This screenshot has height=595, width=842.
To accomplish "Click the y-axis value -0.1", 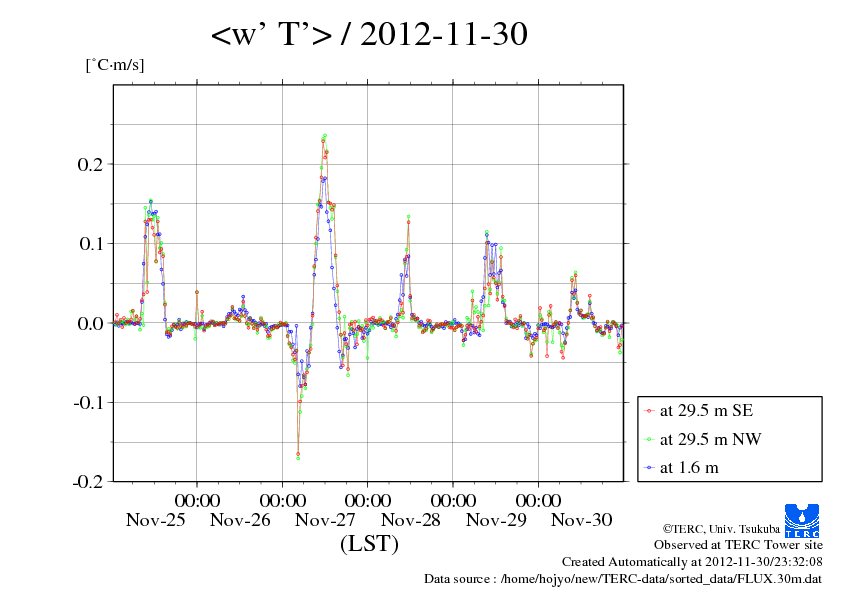I will pyautogui.click(x=88, y=402).
